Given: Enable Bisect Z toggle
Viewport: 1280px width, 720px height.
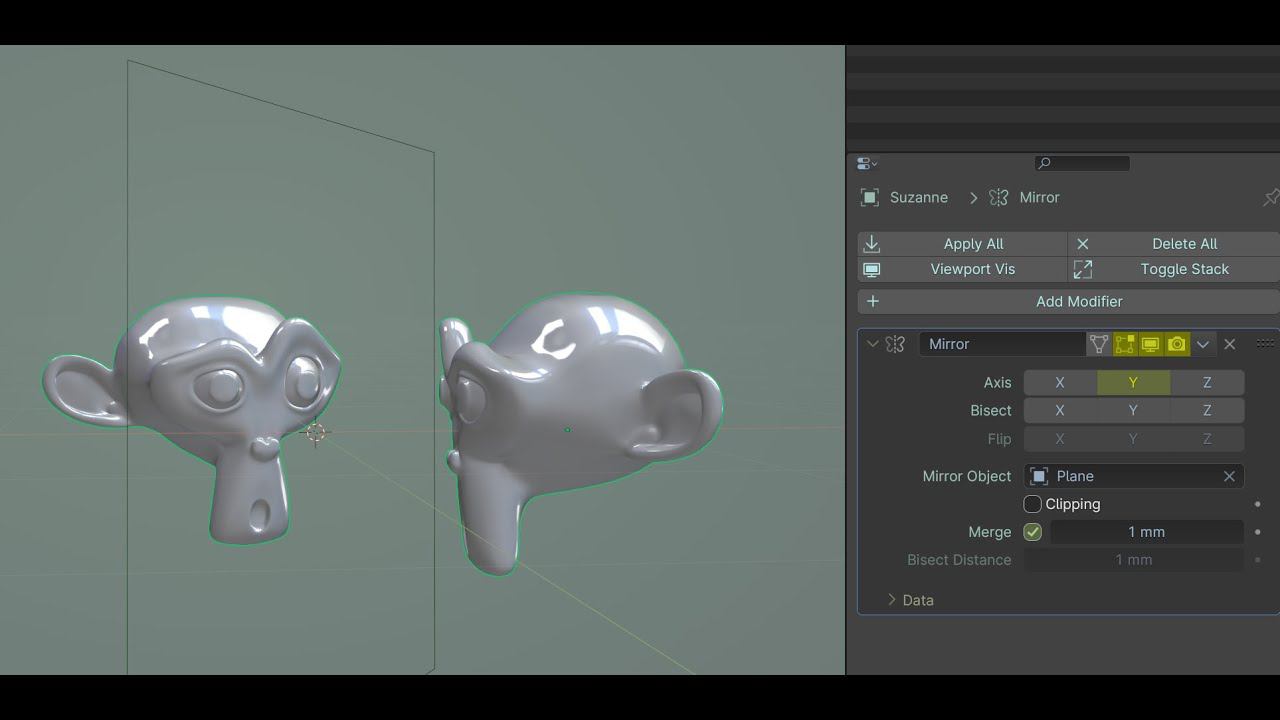Looking at the screenshot, I should [x=1207, y=411].
